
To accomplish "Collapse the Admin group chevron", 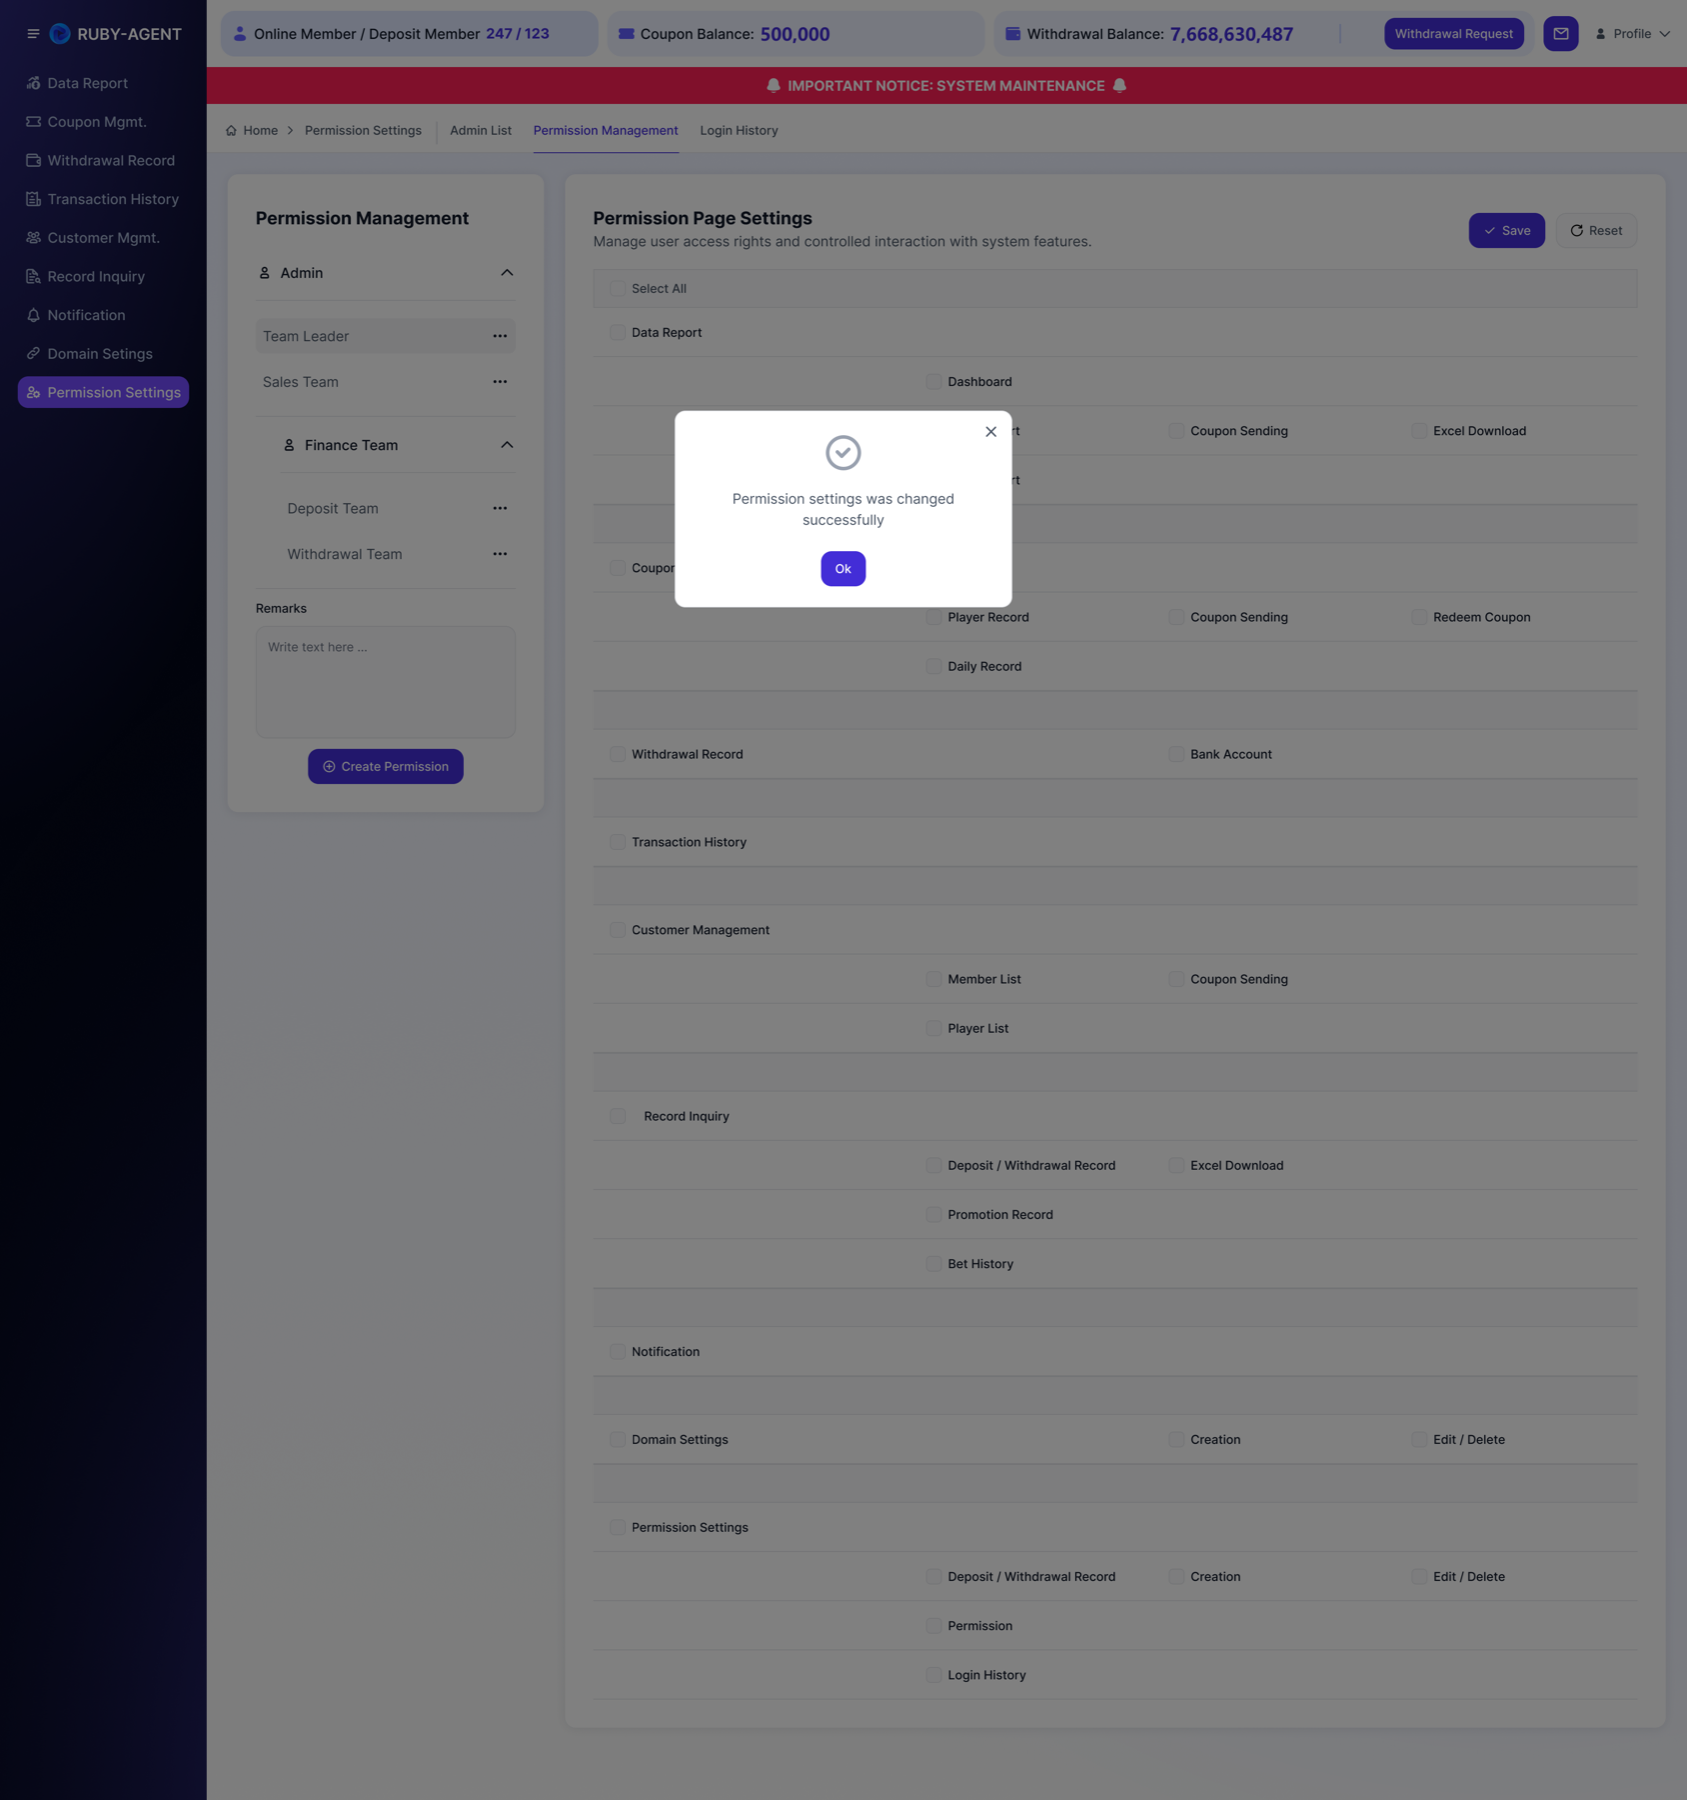I will pos(507,273).
